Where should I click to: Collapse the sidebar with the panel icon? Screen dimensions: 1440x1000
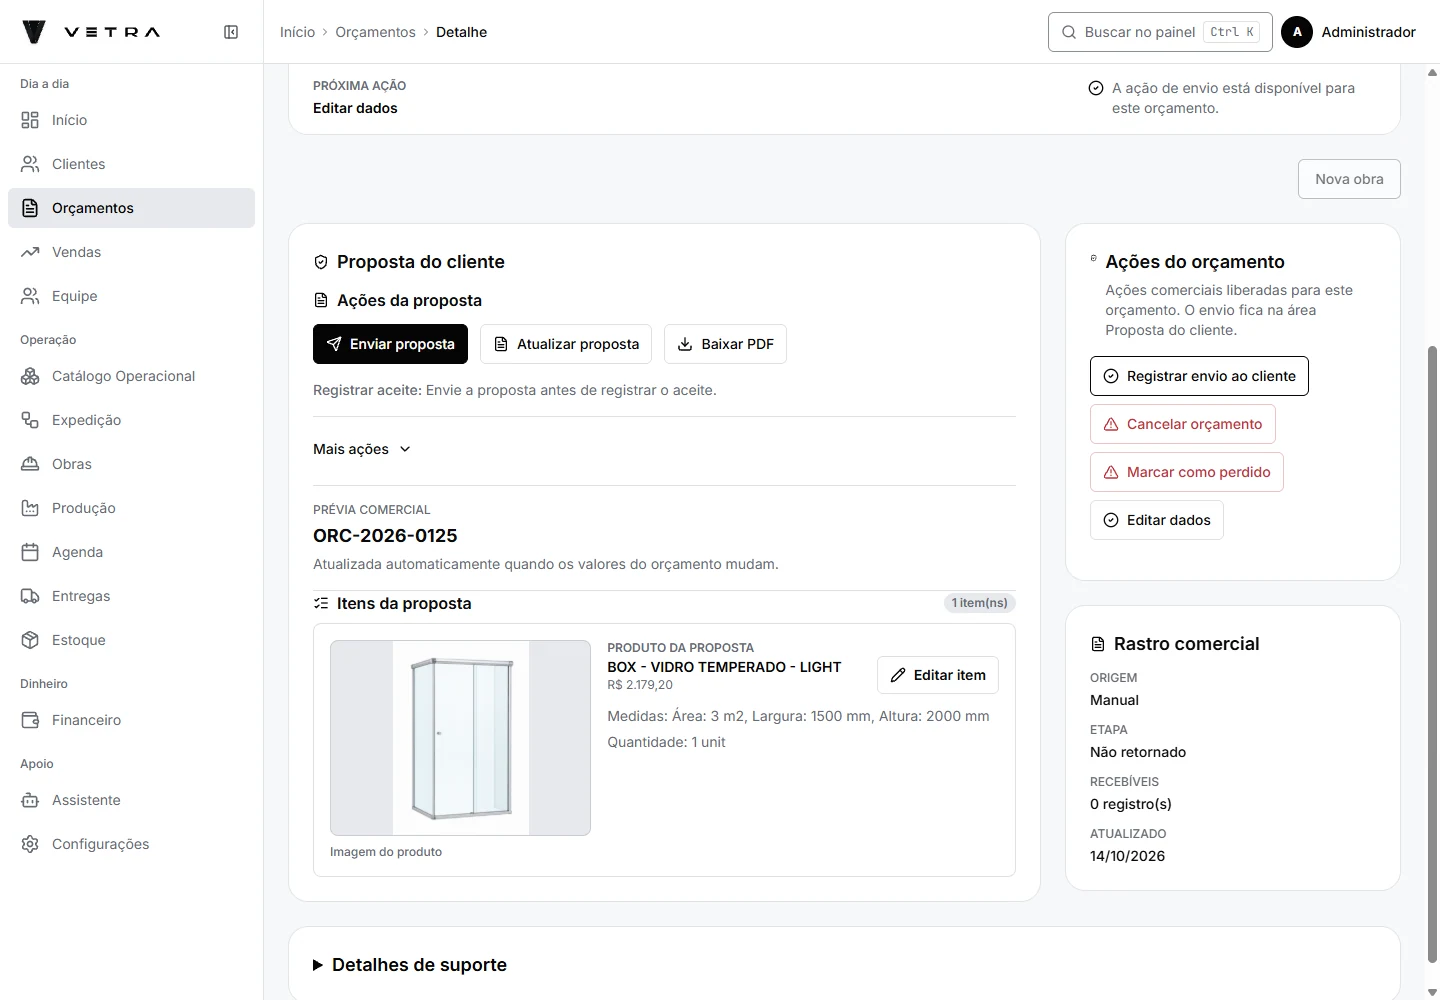[231, 32]
